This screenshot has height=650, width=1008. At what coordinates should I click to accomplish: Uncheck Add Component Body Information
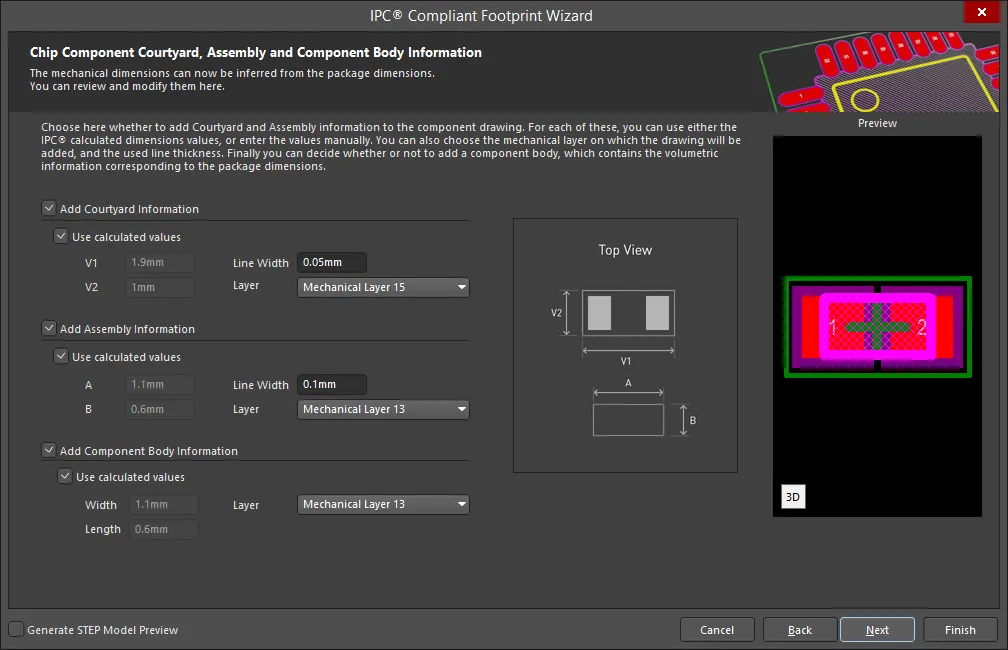[49, 450]
